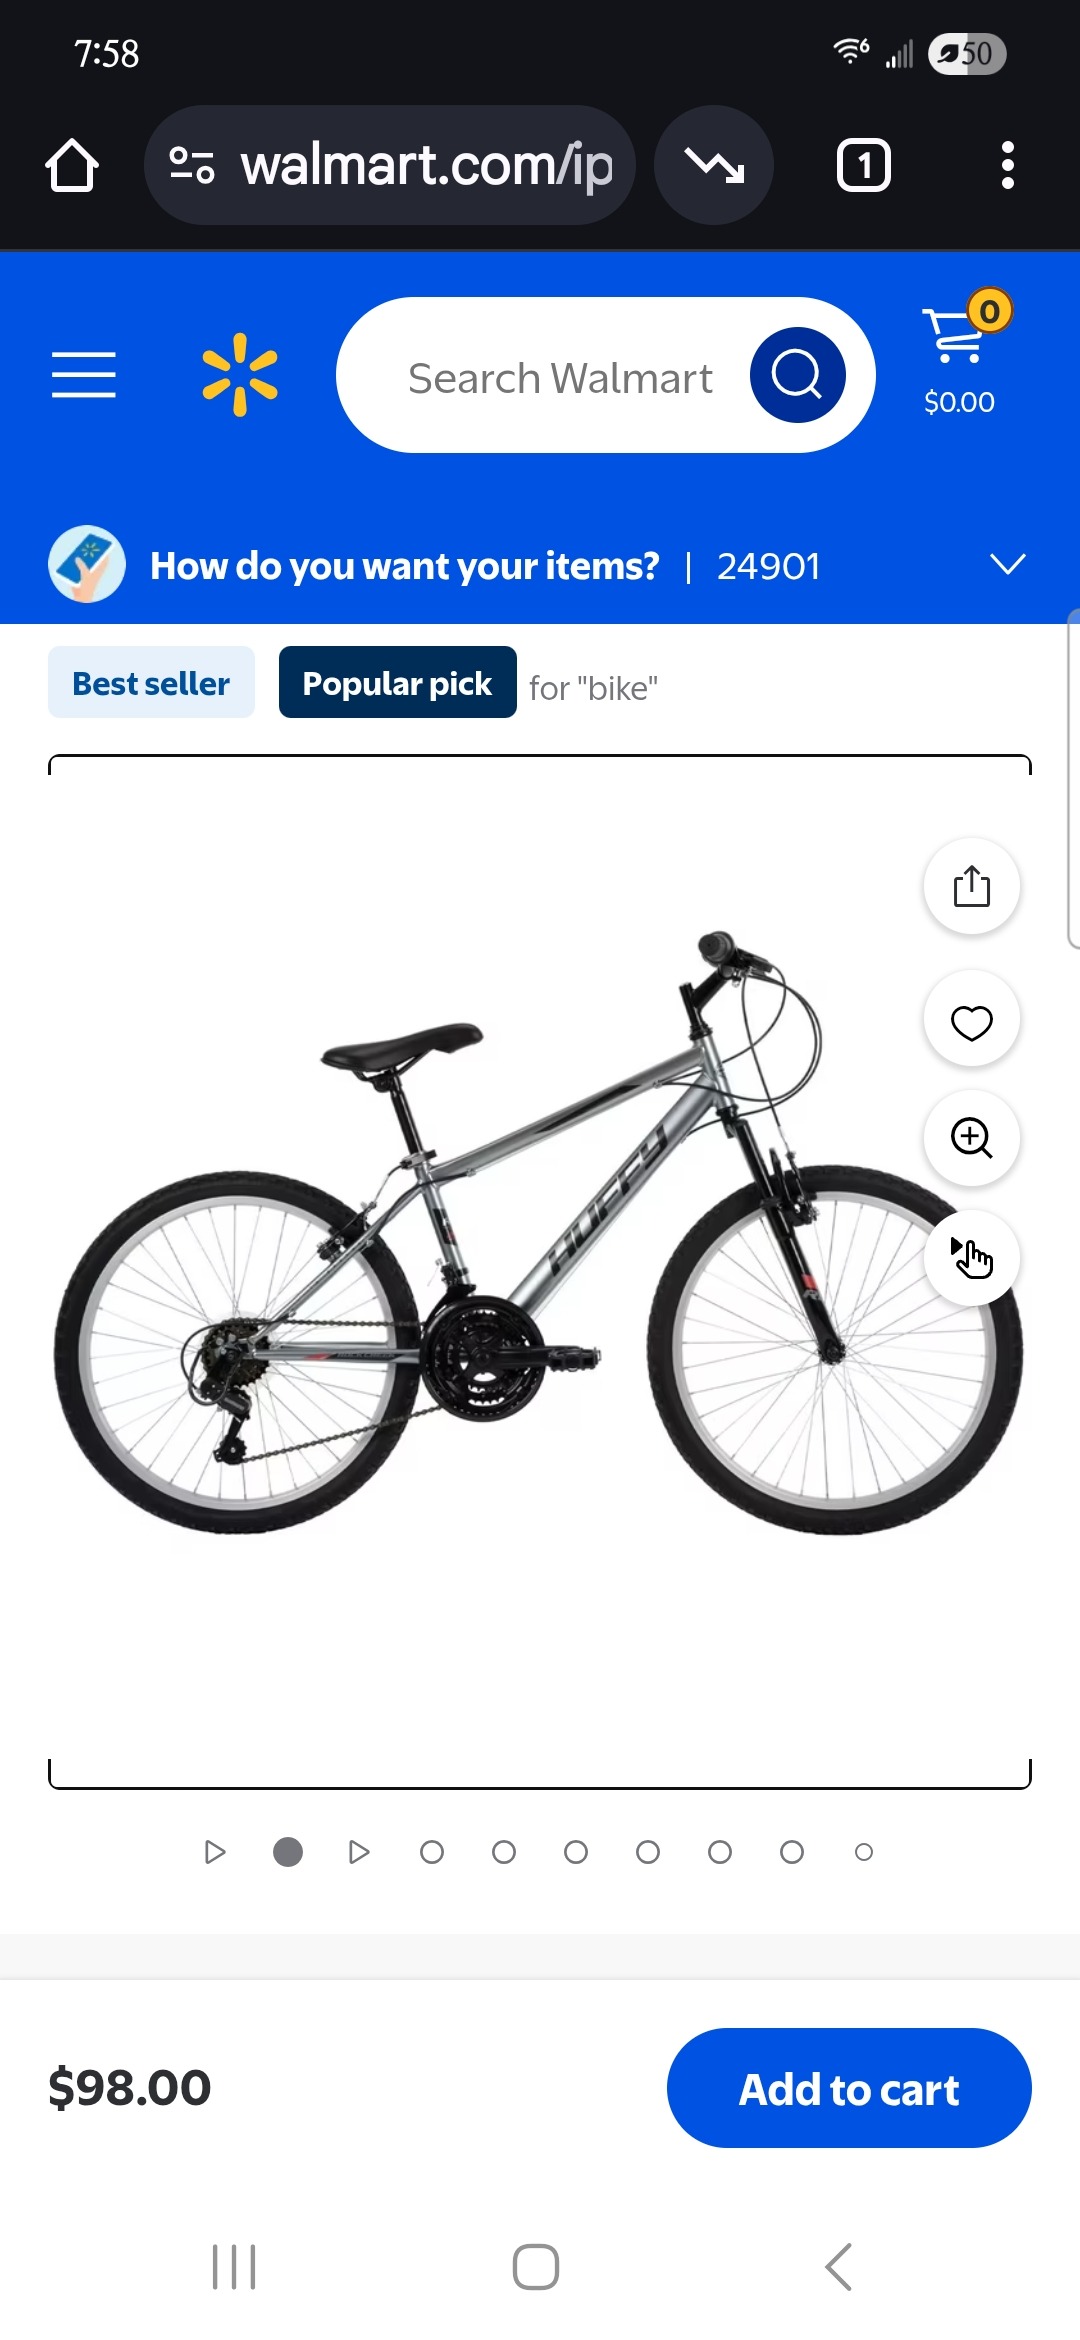Viewport: 1080px width, 2340px height.
Task: Tap the Best seller badge
Action: click(151, 682)
